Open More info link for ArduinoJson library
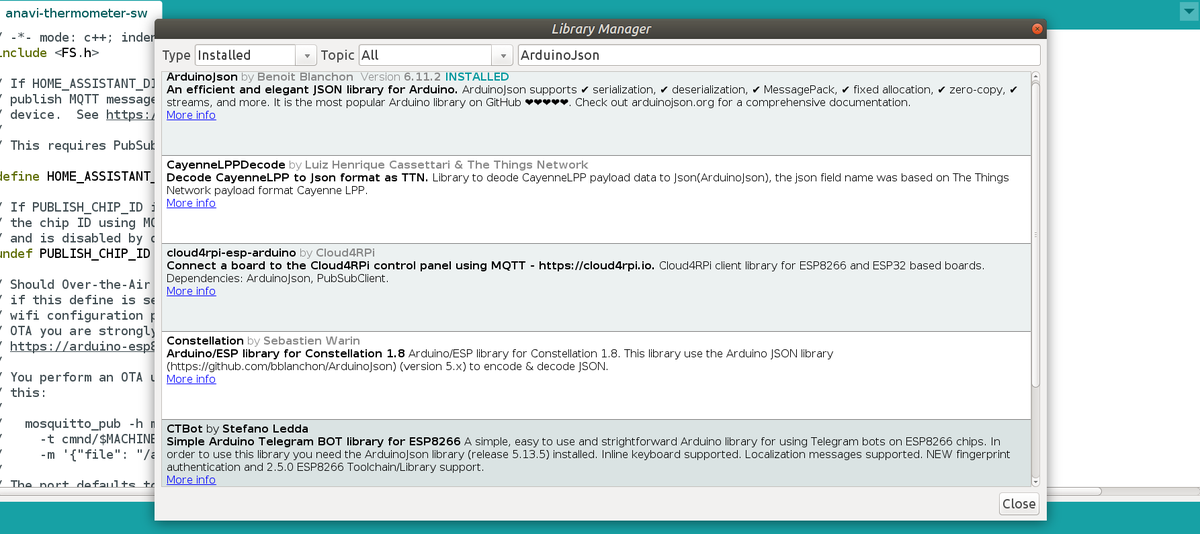The image size is (1200, 534). 191,115
